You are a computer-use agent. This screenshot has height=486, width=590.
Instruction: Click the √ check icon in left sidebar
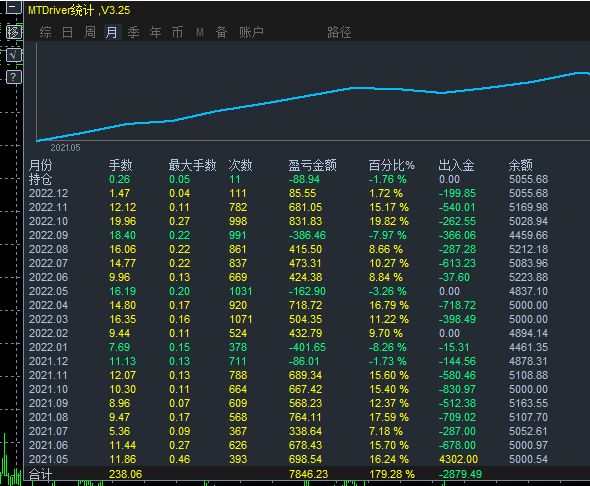pyautogui.click(x=14, y=55)
